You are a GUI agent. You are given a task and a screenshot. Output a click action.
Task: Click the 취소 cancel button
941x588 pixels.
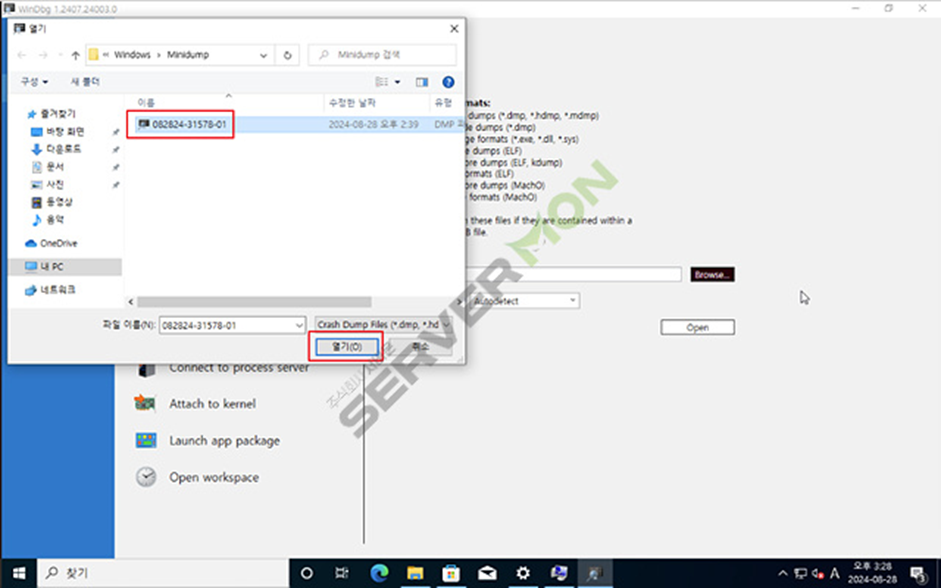point(421,346)
